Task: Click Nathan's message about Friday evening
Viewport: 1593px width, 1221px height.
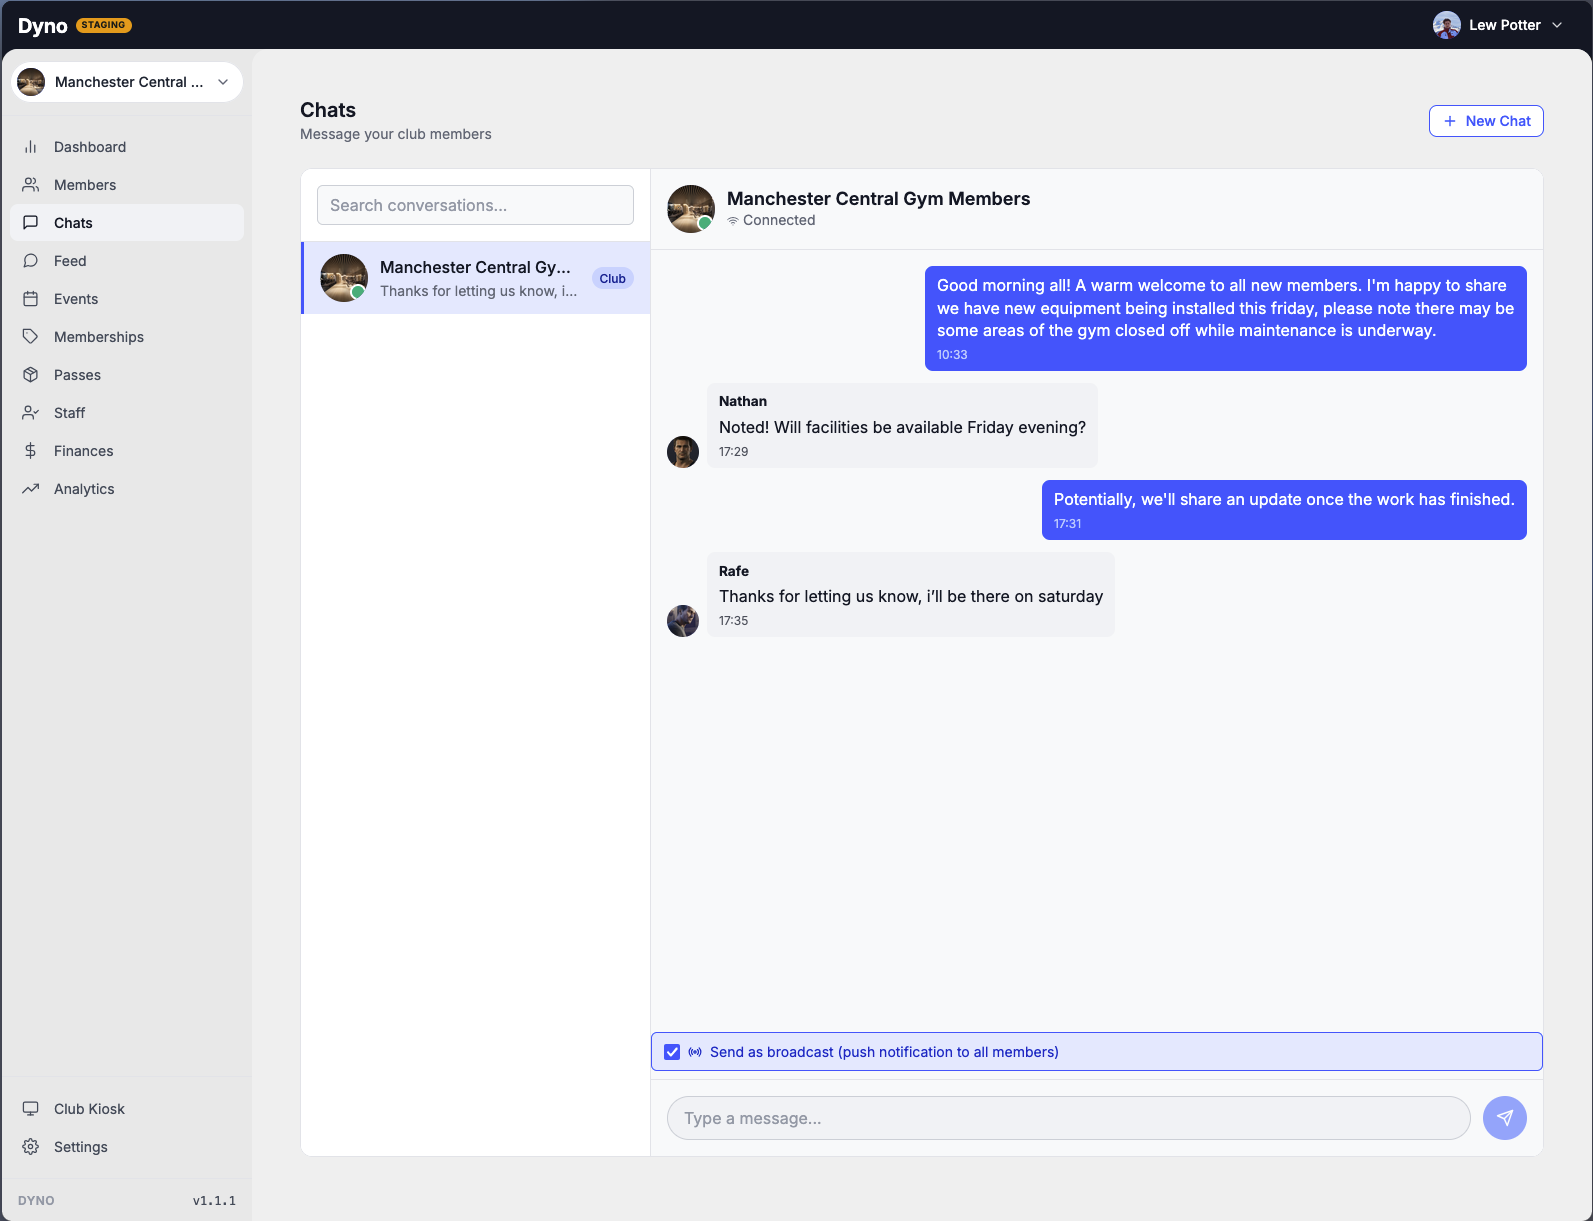Action: pos(902,425)
